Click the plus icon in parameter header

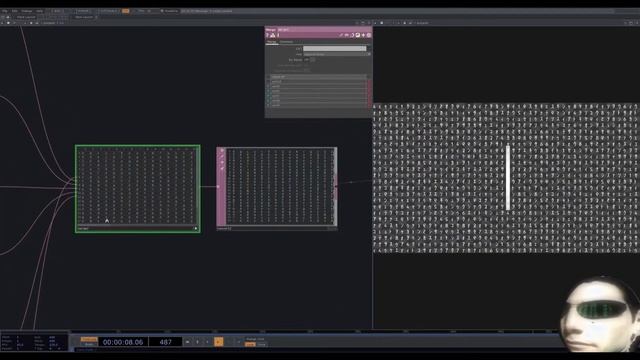[x=363, y=36]
